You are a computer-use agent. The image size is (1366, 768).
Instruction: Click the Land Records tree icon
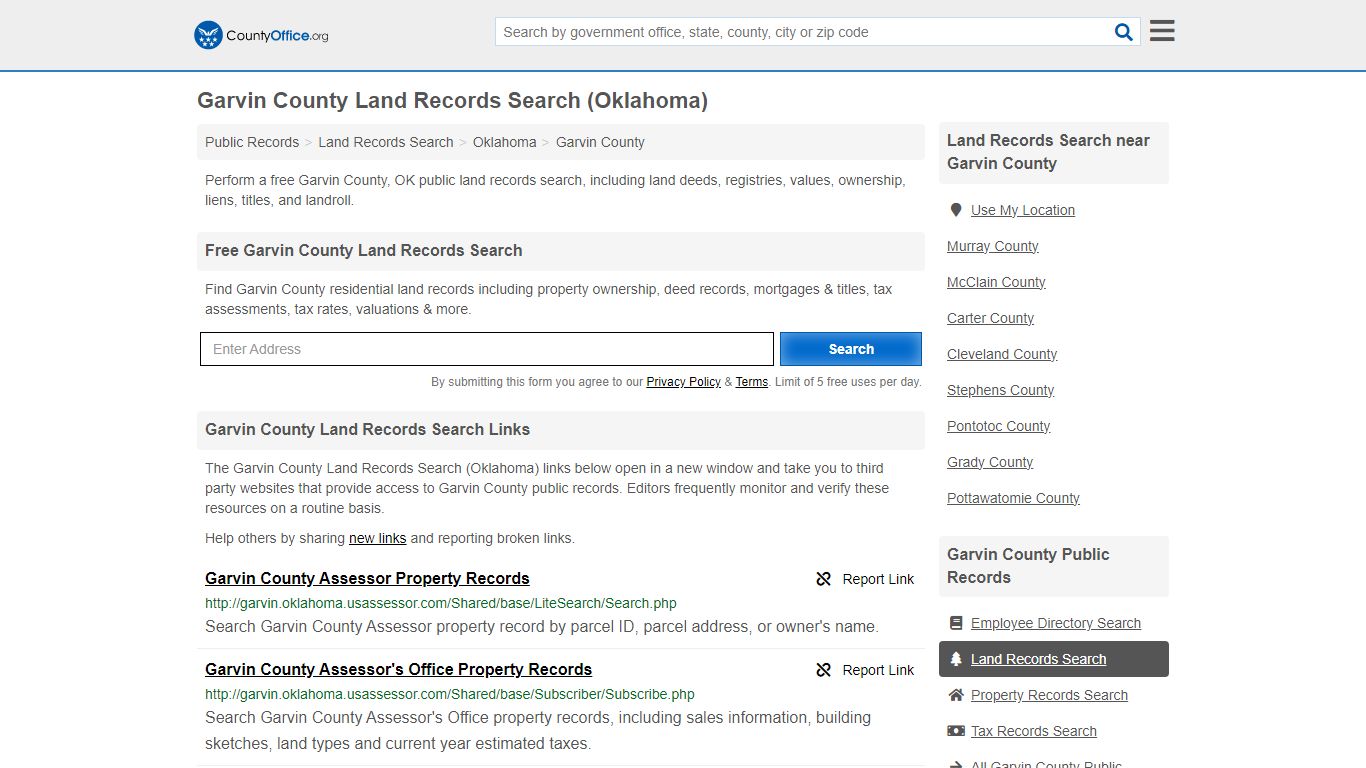tap(956, 659)
